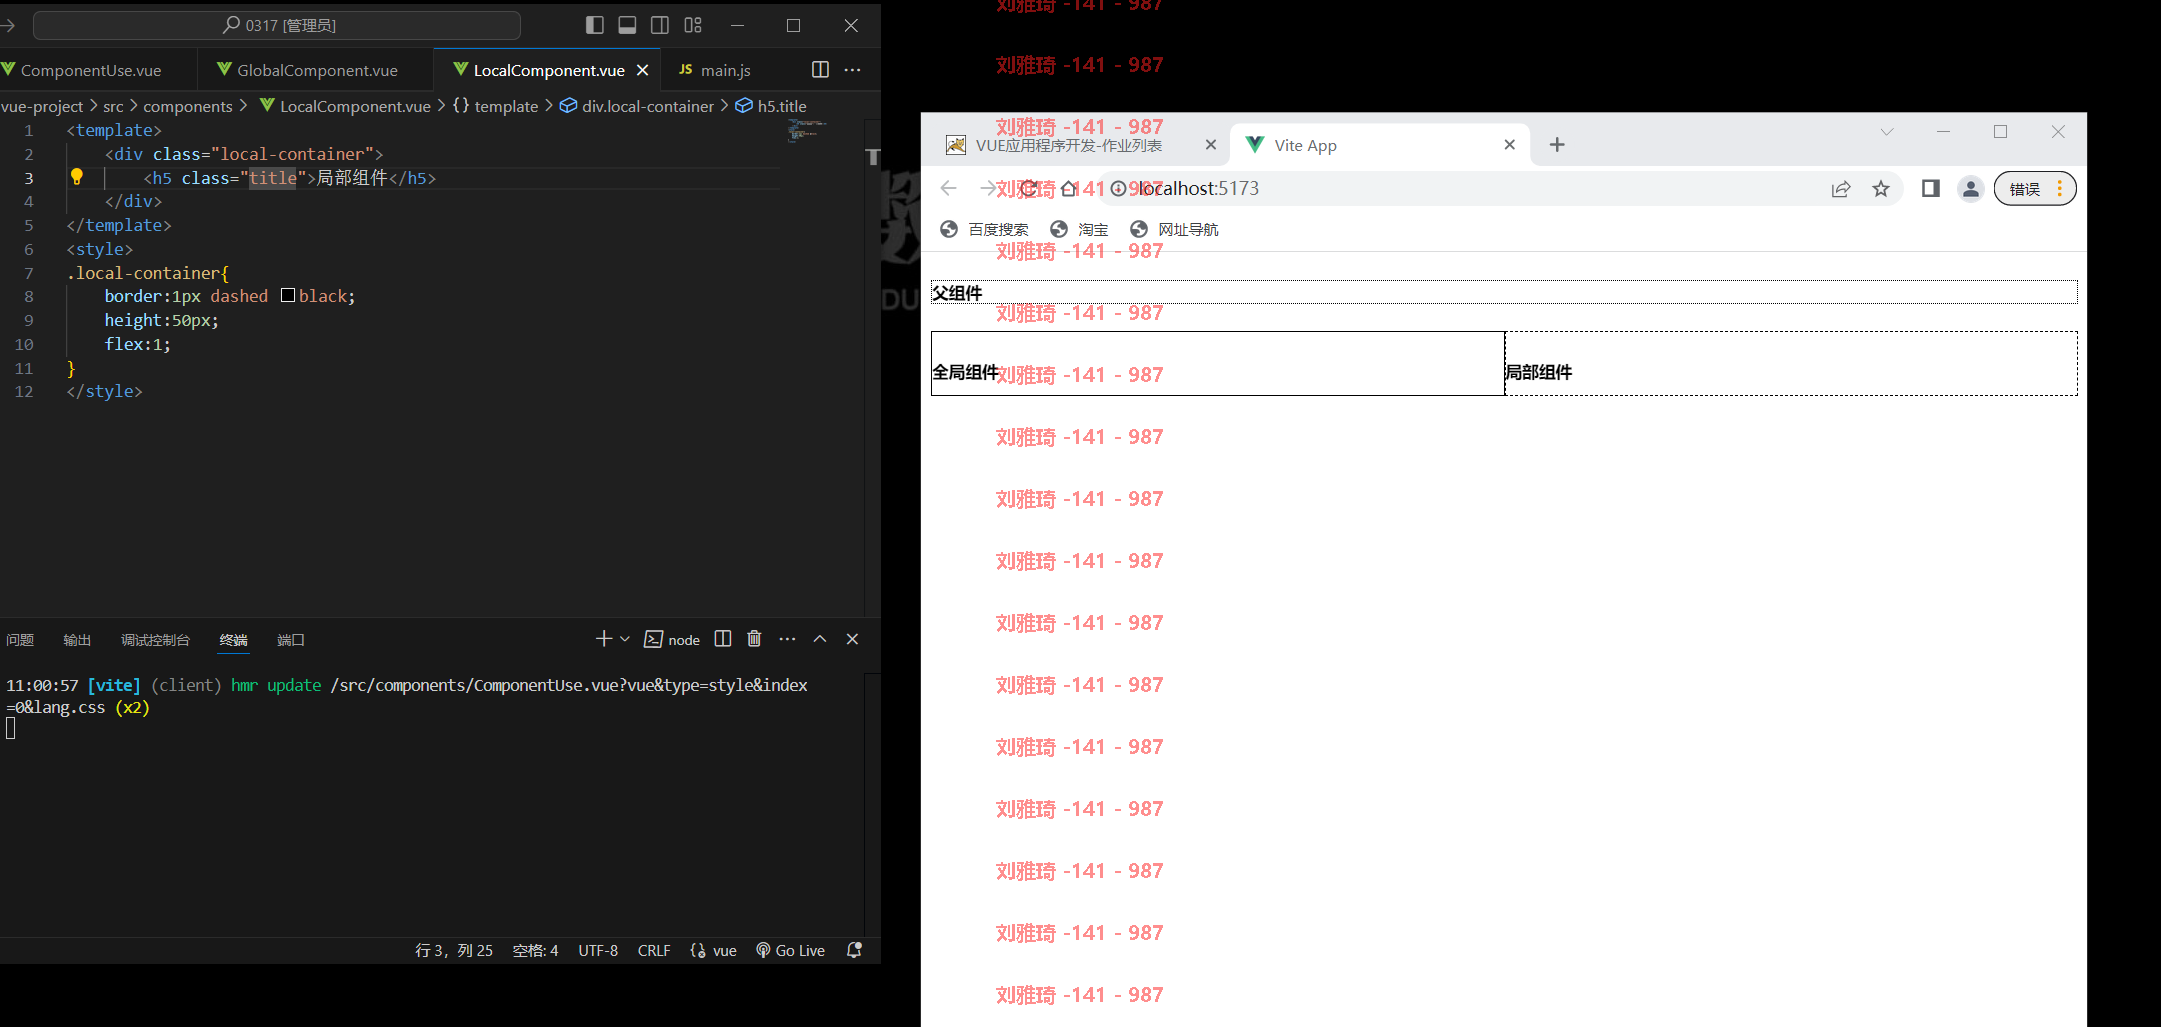The image size is (2161, 1027).
Task: Go back in the browser
Action: click(949, 188)
